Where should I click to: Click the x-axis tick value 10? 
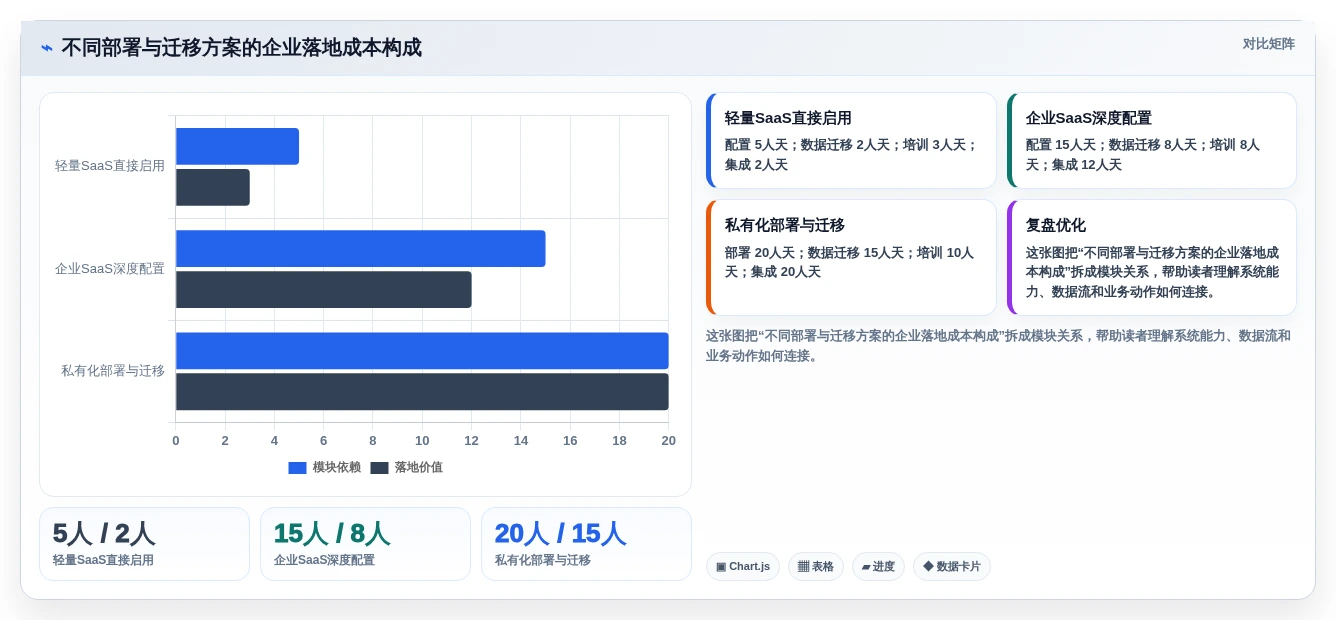[422, 441]
